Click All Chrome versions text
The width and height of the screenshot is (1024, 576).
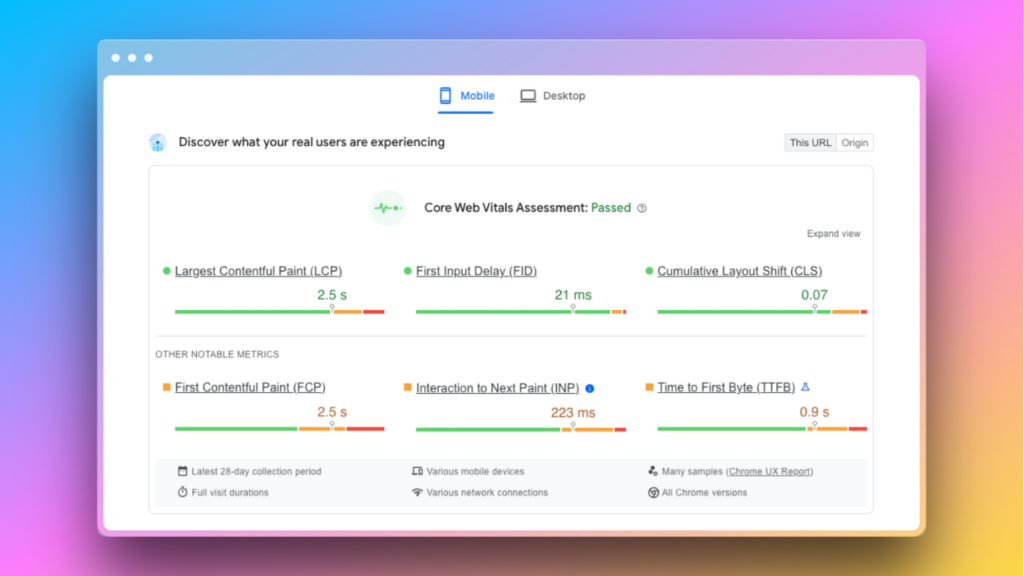[704, 492]
